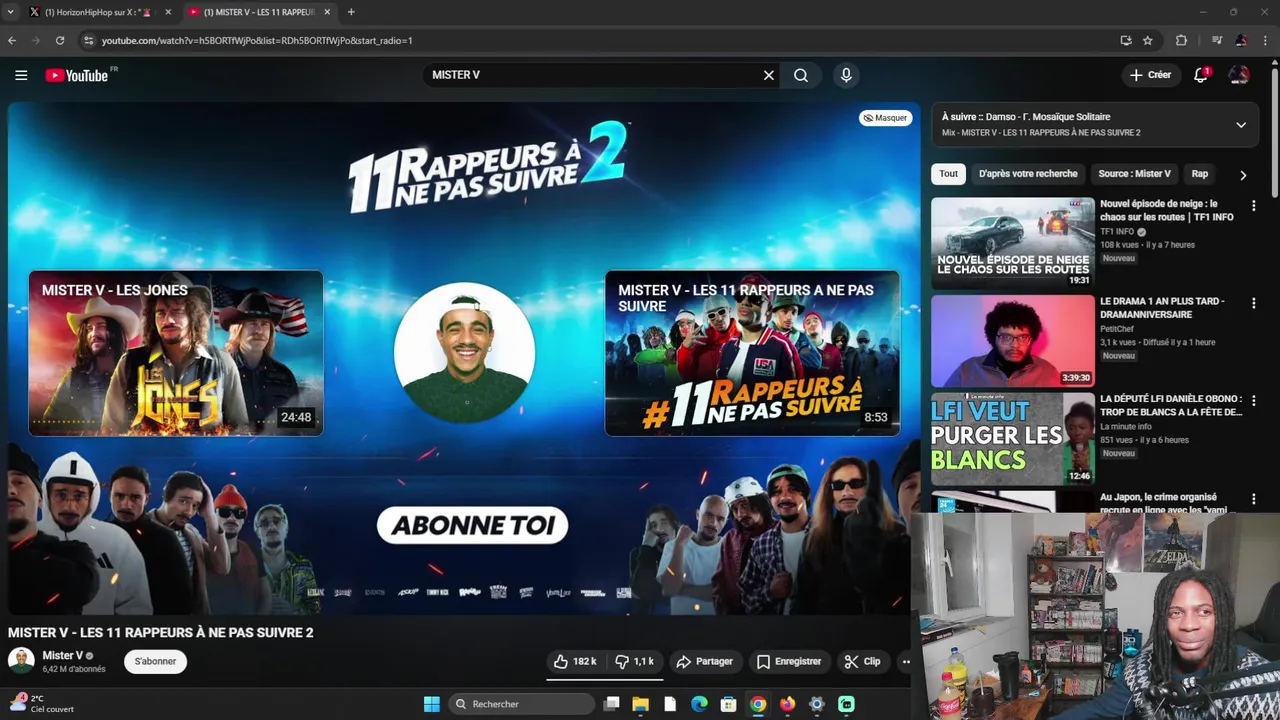Open the notifications bell
Viewport: 1280px width, 720px height.
click(x=1202, y=75)
